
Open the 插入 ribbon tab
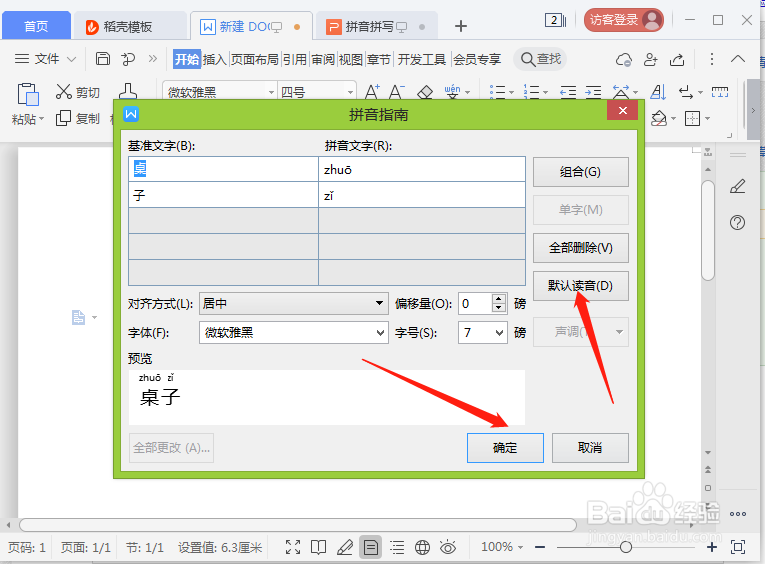[x=215, y=60]
